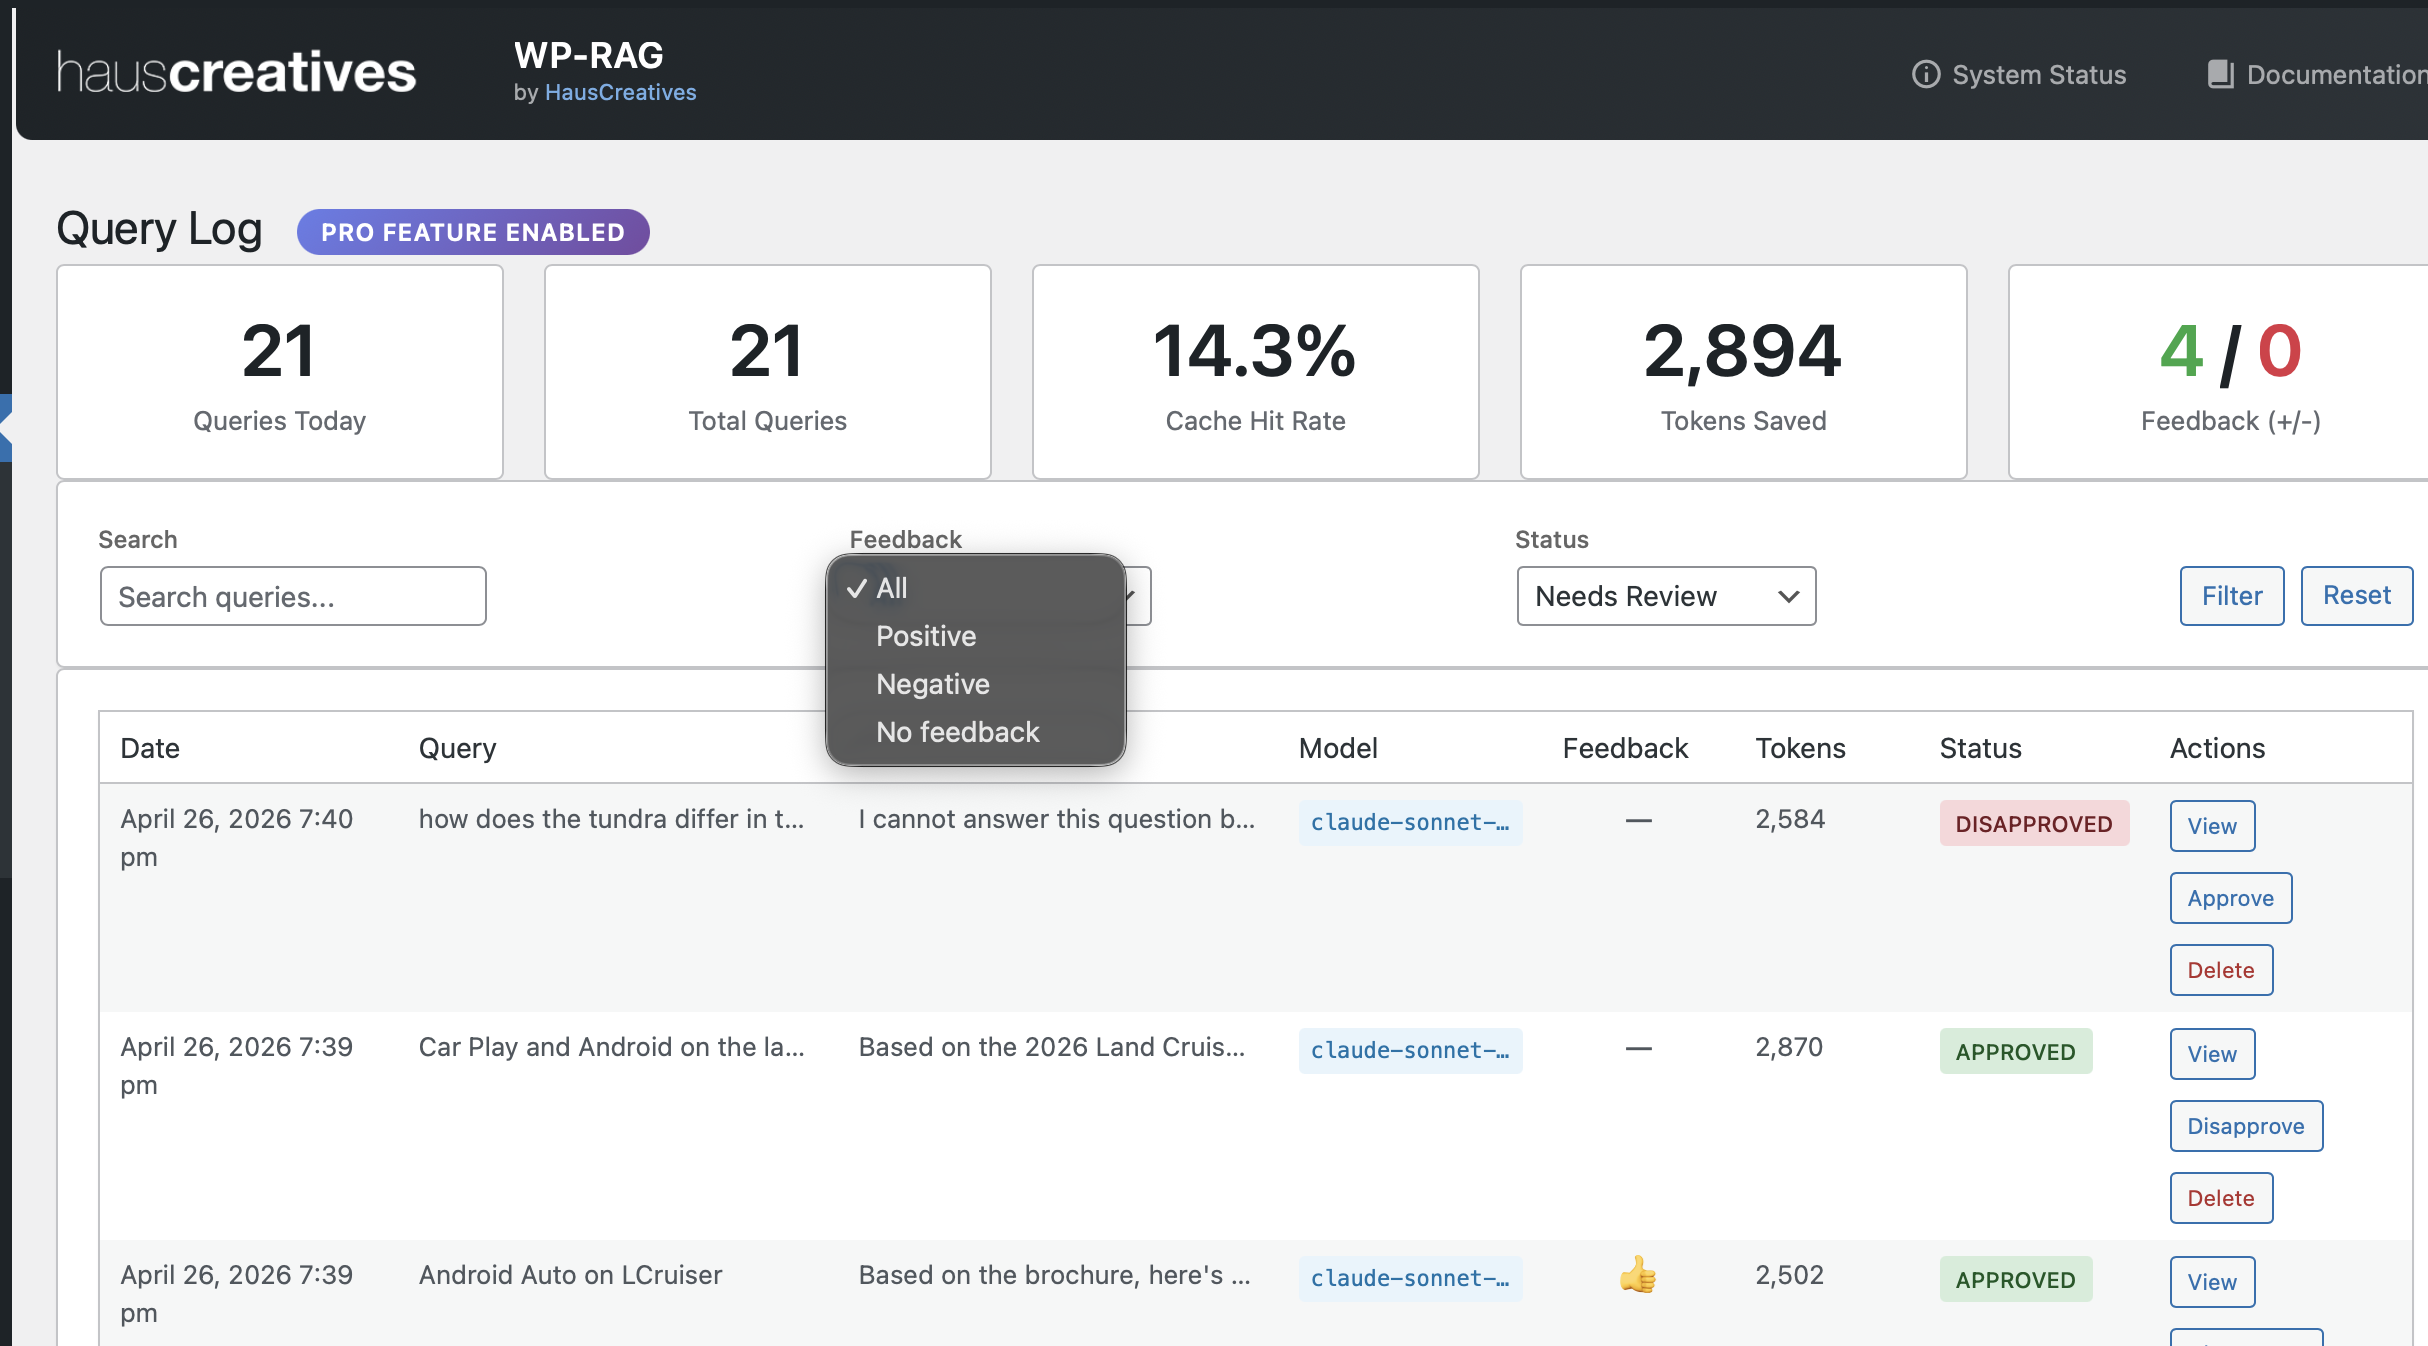Viewport: 2428px width, 1346px height.
Task: Click token count 2,584
Action: [1790, 819]
